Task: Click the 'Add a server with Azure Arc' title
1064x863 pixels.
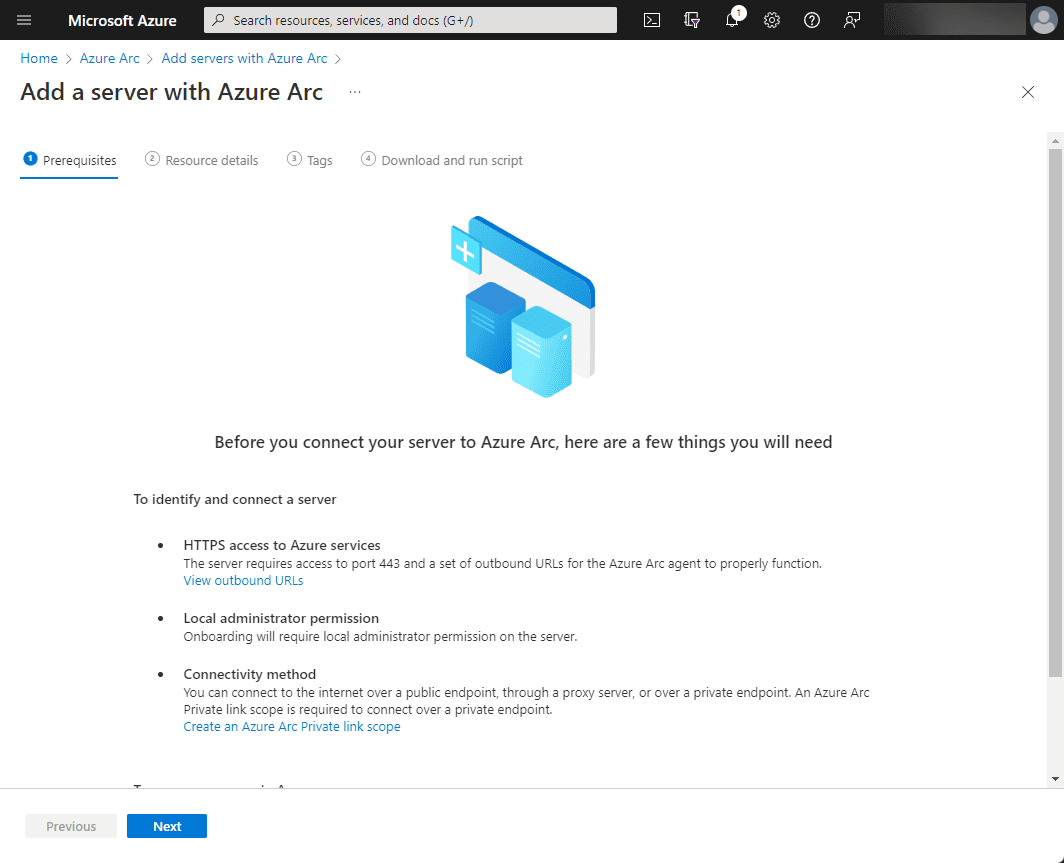Action: pyautogui.click(x=172, y=92)
